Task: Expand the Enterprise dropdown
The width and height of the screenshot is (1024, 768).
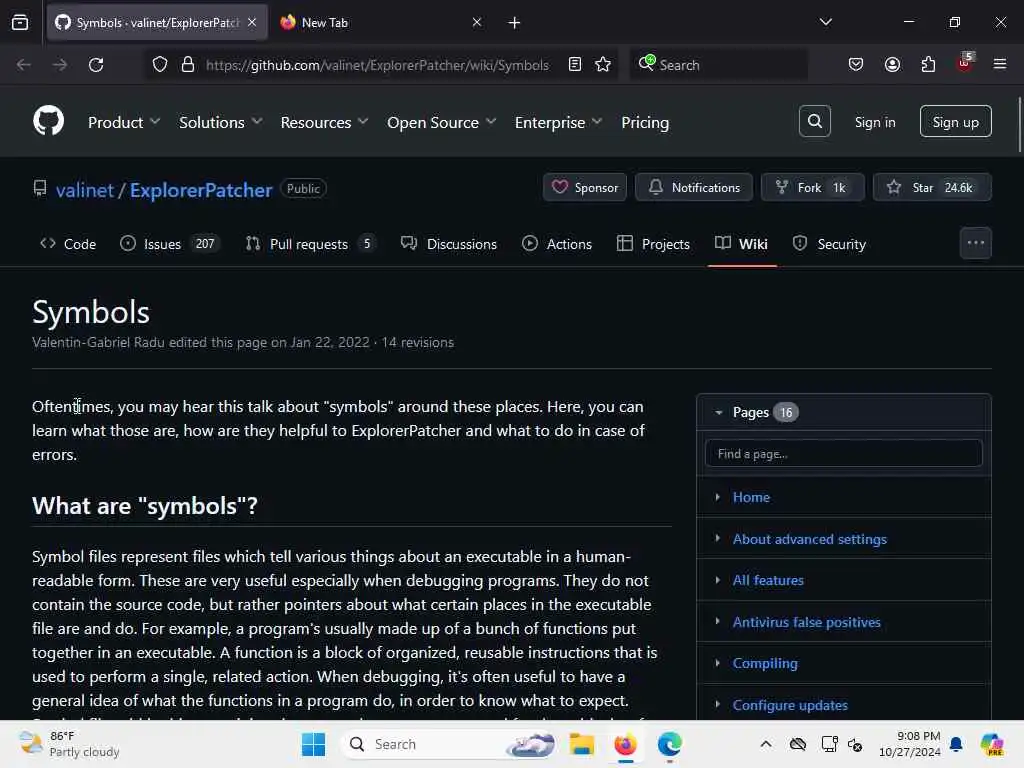Action: (x=558, y=122)
